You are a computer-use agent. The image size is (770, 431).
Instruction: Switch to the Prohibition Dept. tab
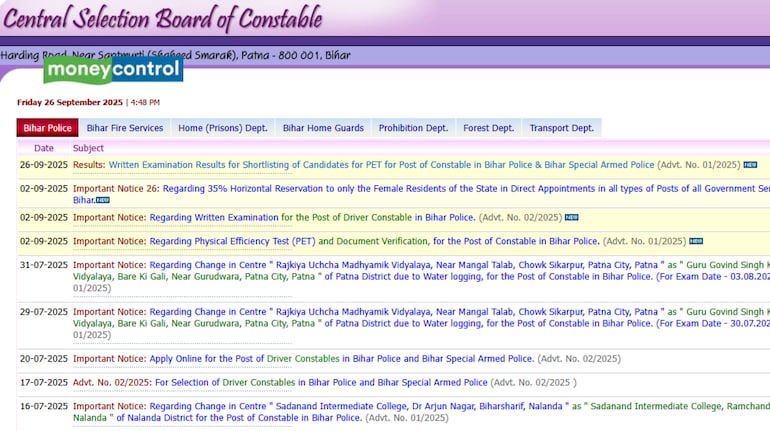tap(413, 128)
